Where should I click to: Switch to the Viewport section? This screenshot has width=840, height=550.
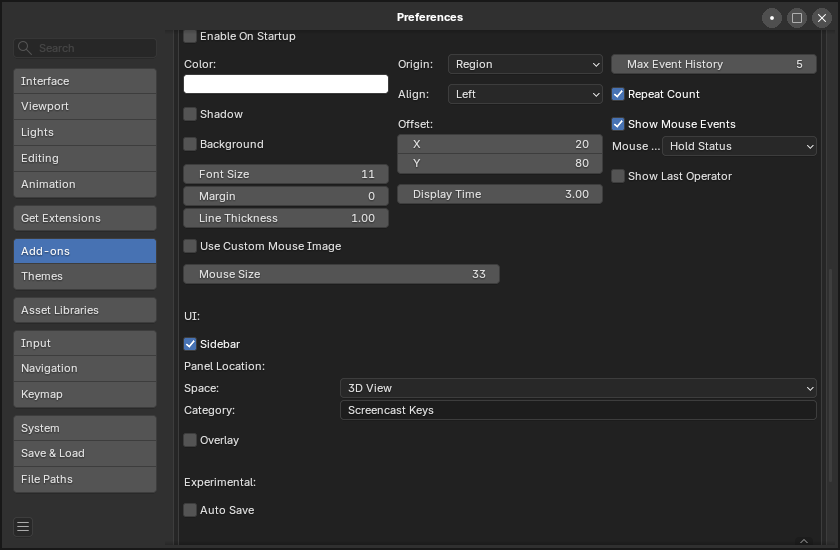pos(85,107)
